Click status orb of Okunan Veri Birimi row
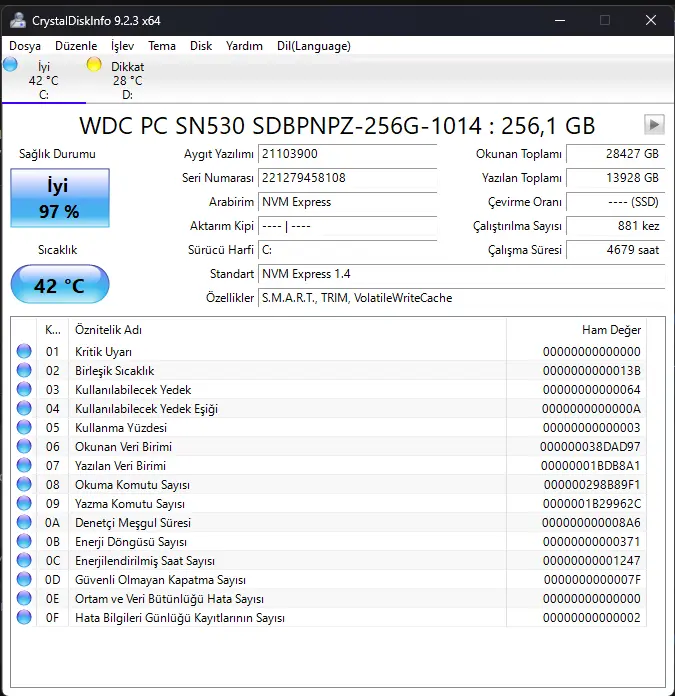 coord(24,446)
